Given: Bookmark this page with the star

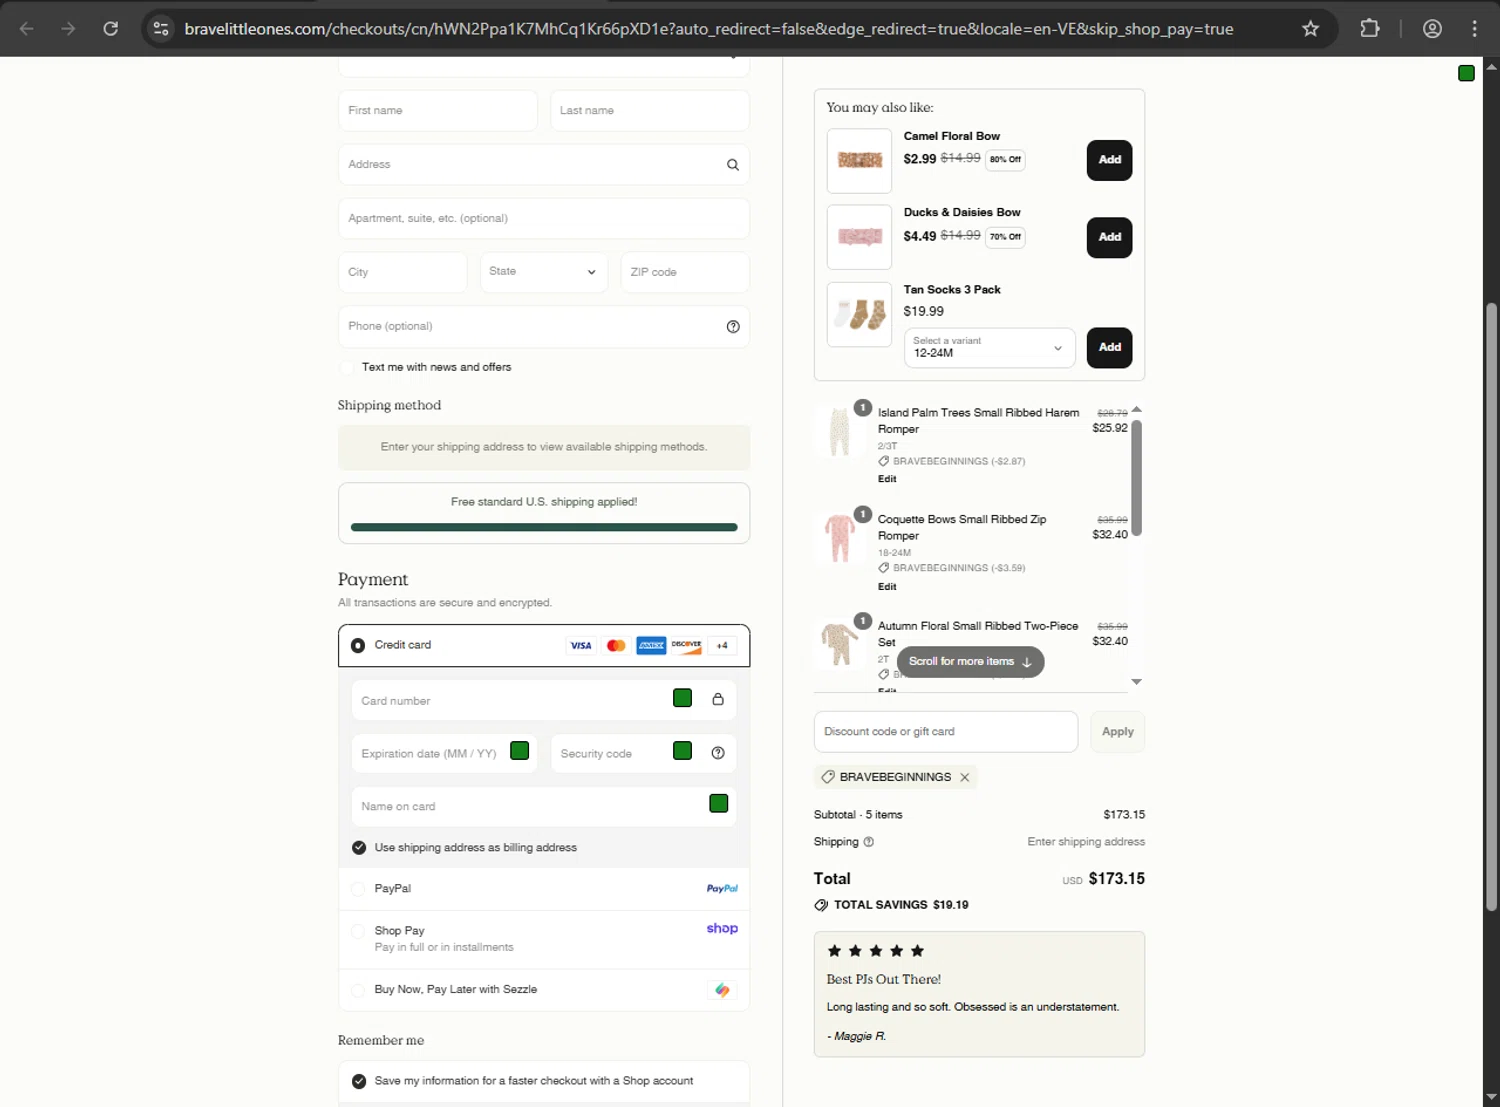Looking at the screenshot, I should click(x=1310, y=29).
